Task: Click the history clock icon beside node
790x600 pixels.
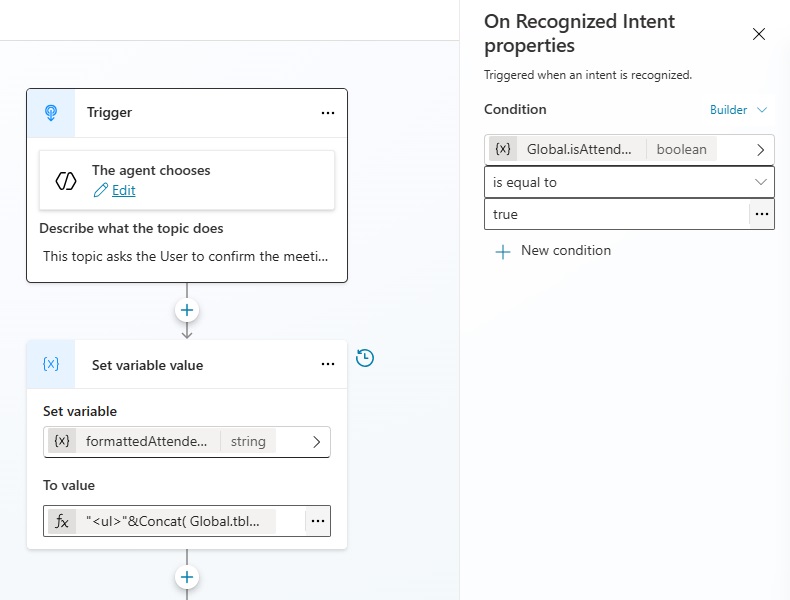Action: click(x=365, y=358)
